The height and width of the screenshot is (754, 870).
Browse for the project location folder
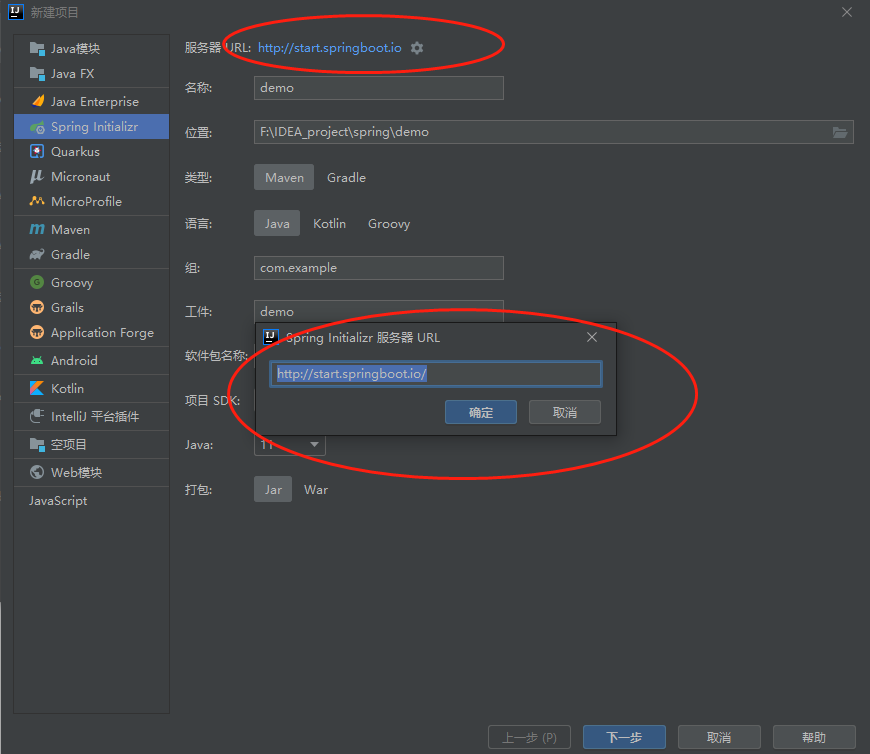pyautogui.click(x=840, y=131)
